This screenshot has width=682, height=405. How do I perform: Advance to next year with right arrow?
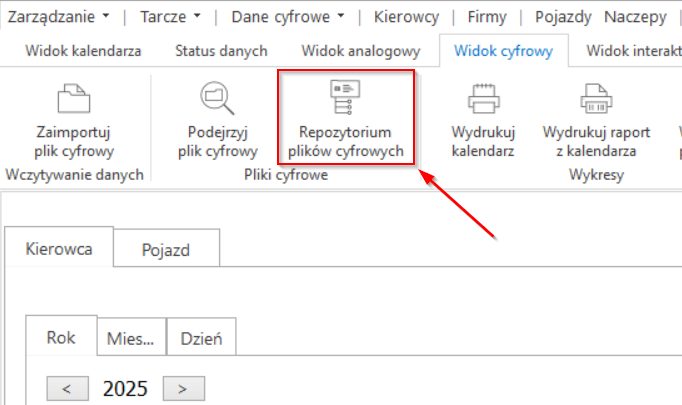(184, 388)
